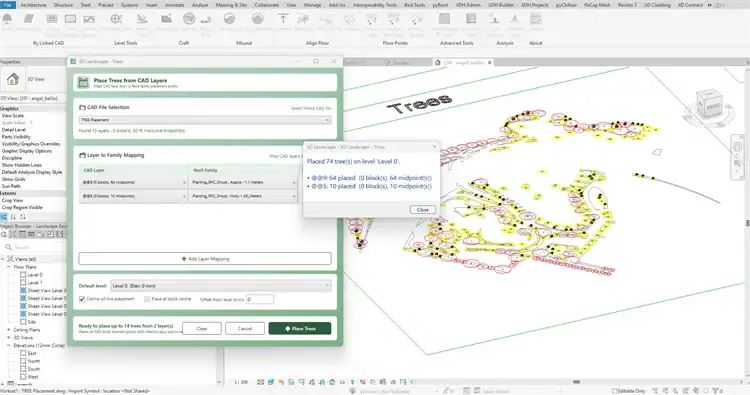Click the house type-selector icon in Properties
Viewport: 750px width, 395px height.
click(x=13, y=79)
